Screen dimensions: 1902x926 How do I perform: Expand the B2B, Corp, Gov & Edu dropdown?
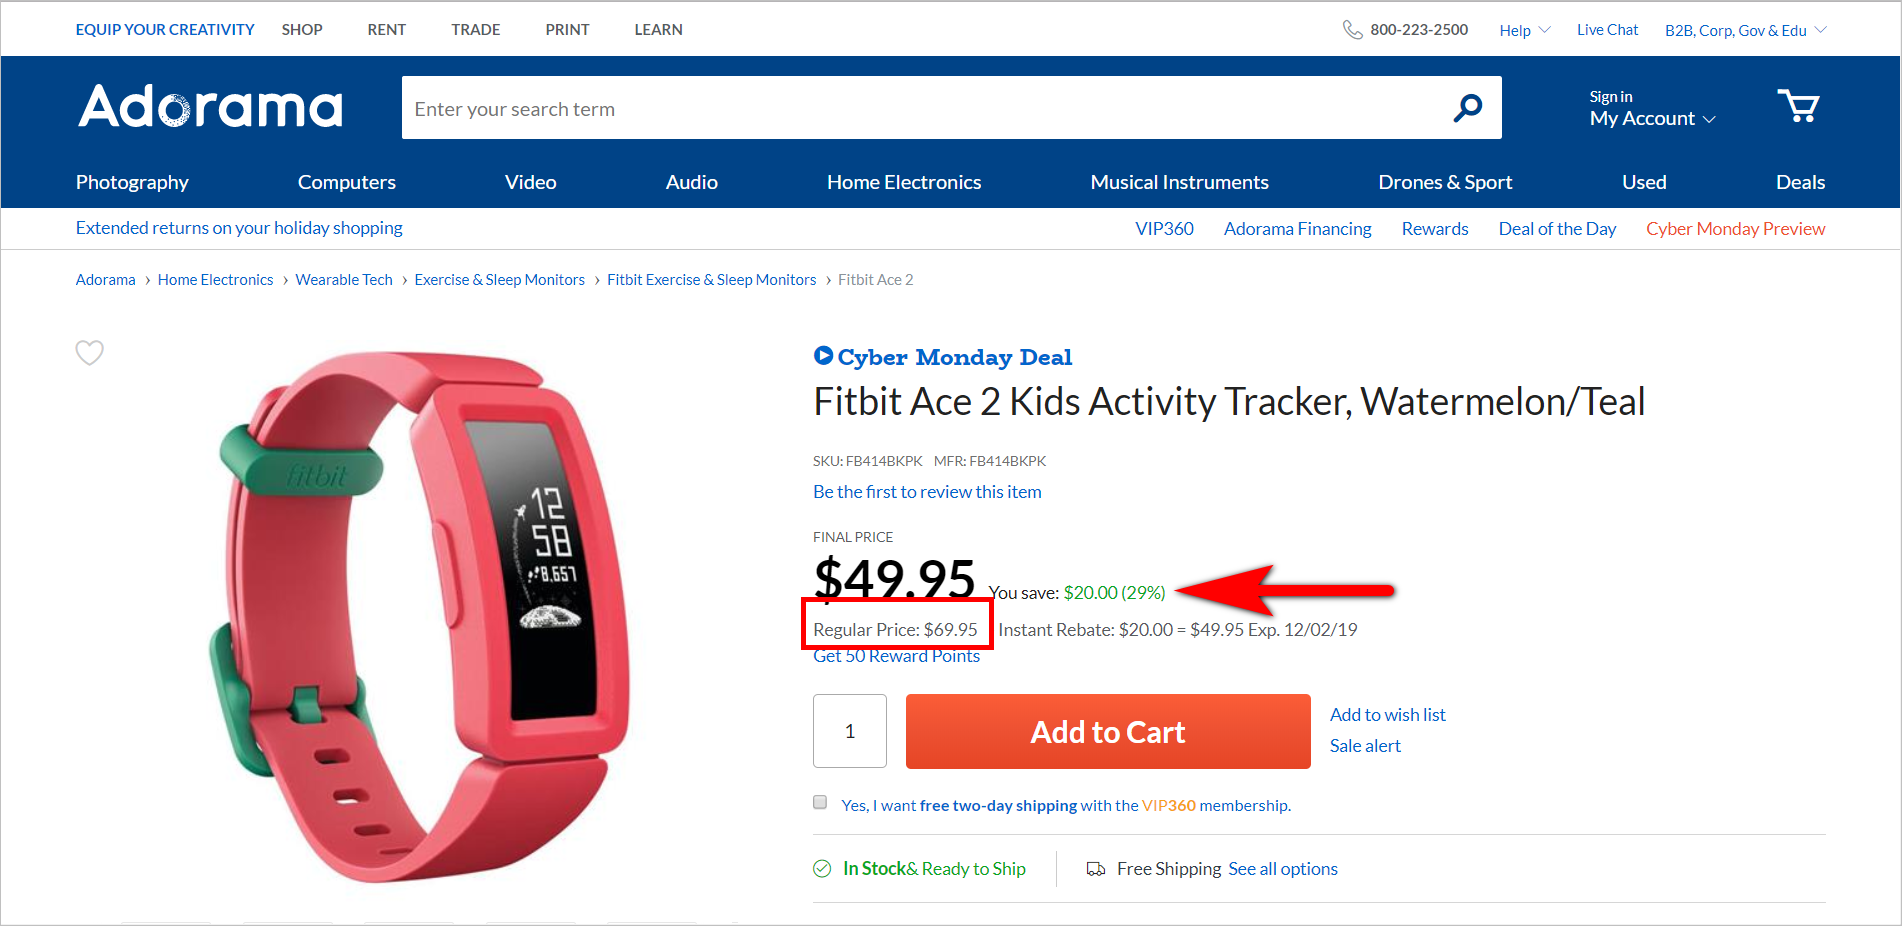click(x=1743, y=29)
